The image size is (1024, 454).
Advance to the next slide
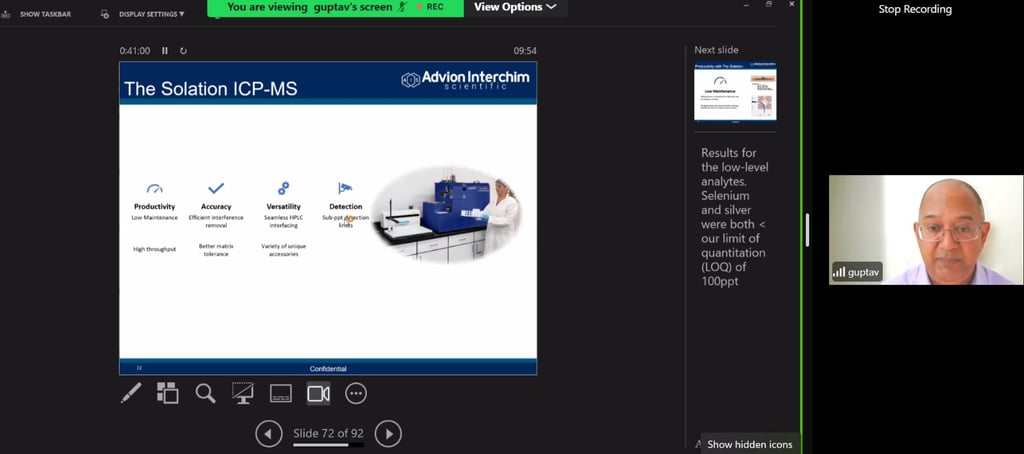point(388,434)
